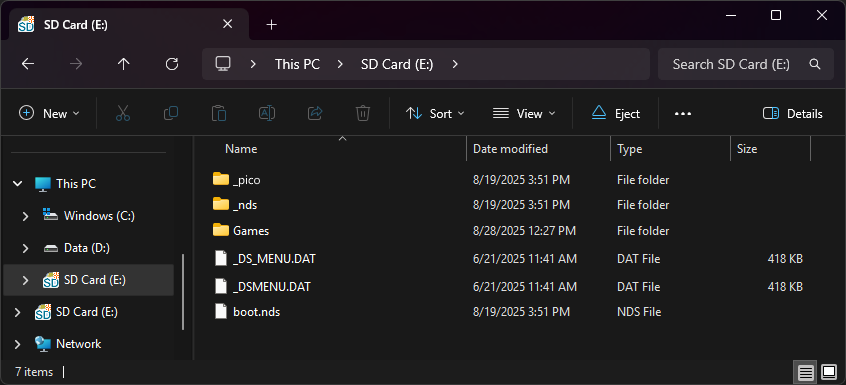Click the Paste clipboard icon

click(219, 113)
